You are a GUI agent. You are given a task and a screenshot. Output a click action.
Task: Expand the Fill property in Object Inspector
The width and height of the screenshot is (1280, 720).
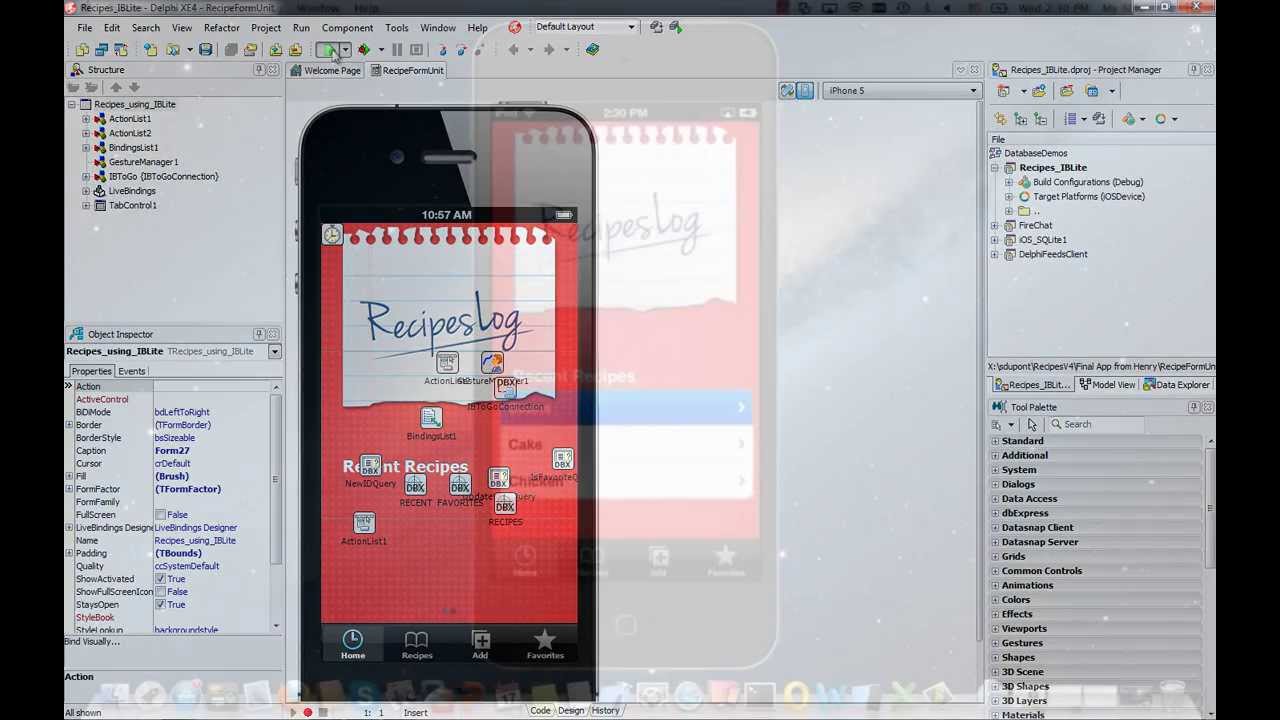[x=69, y=477]
